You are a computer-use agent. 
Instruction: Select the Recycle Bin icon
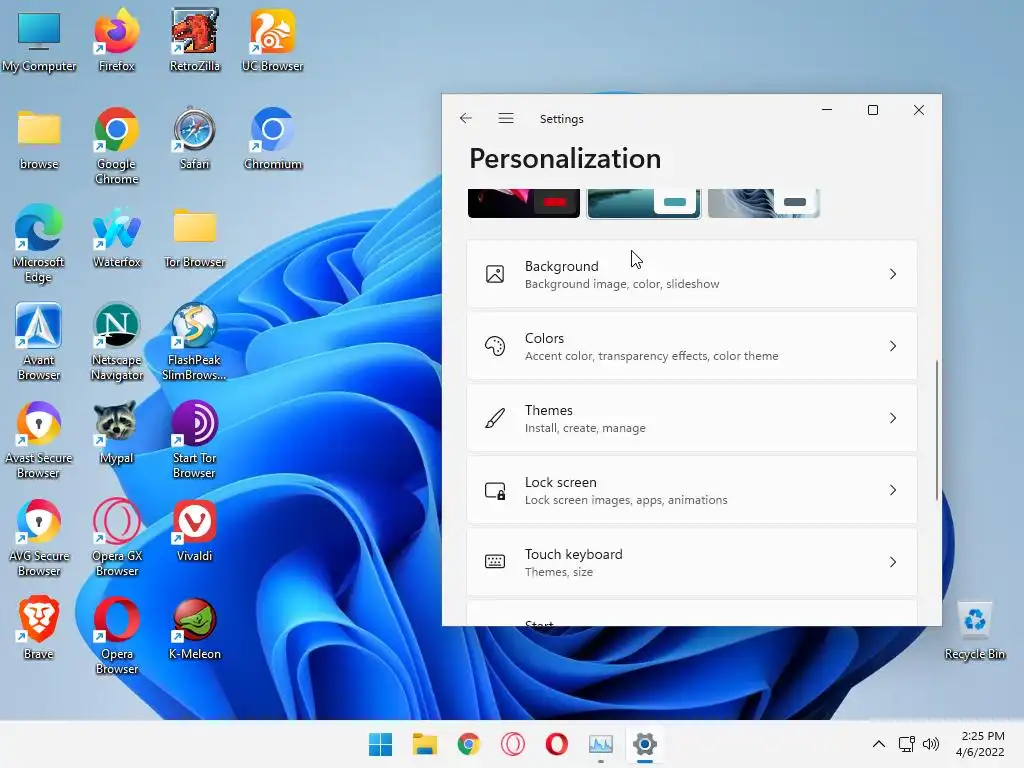(x=974, y=630)
